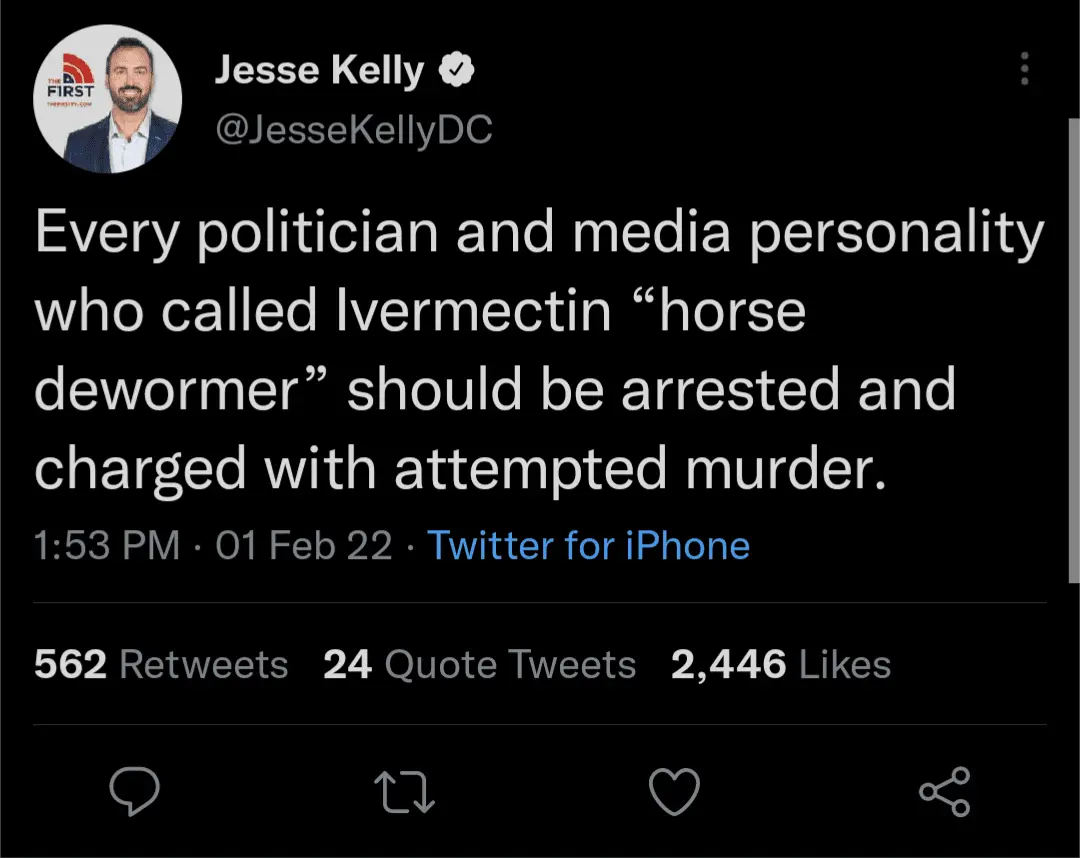View the 562 Retweets list
The width and height of the screenshot is (1080, 858).
pos(161,665)
